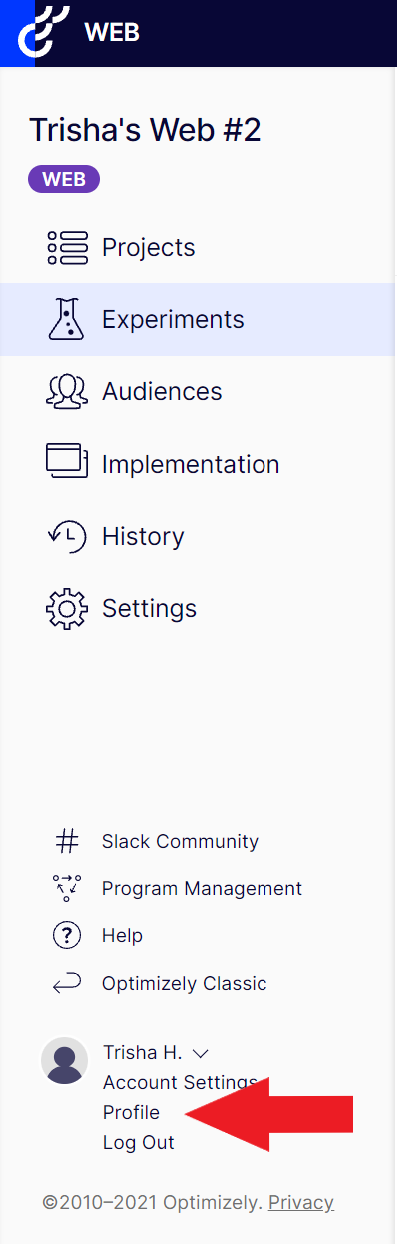Open the Implementation window icon

67,463
